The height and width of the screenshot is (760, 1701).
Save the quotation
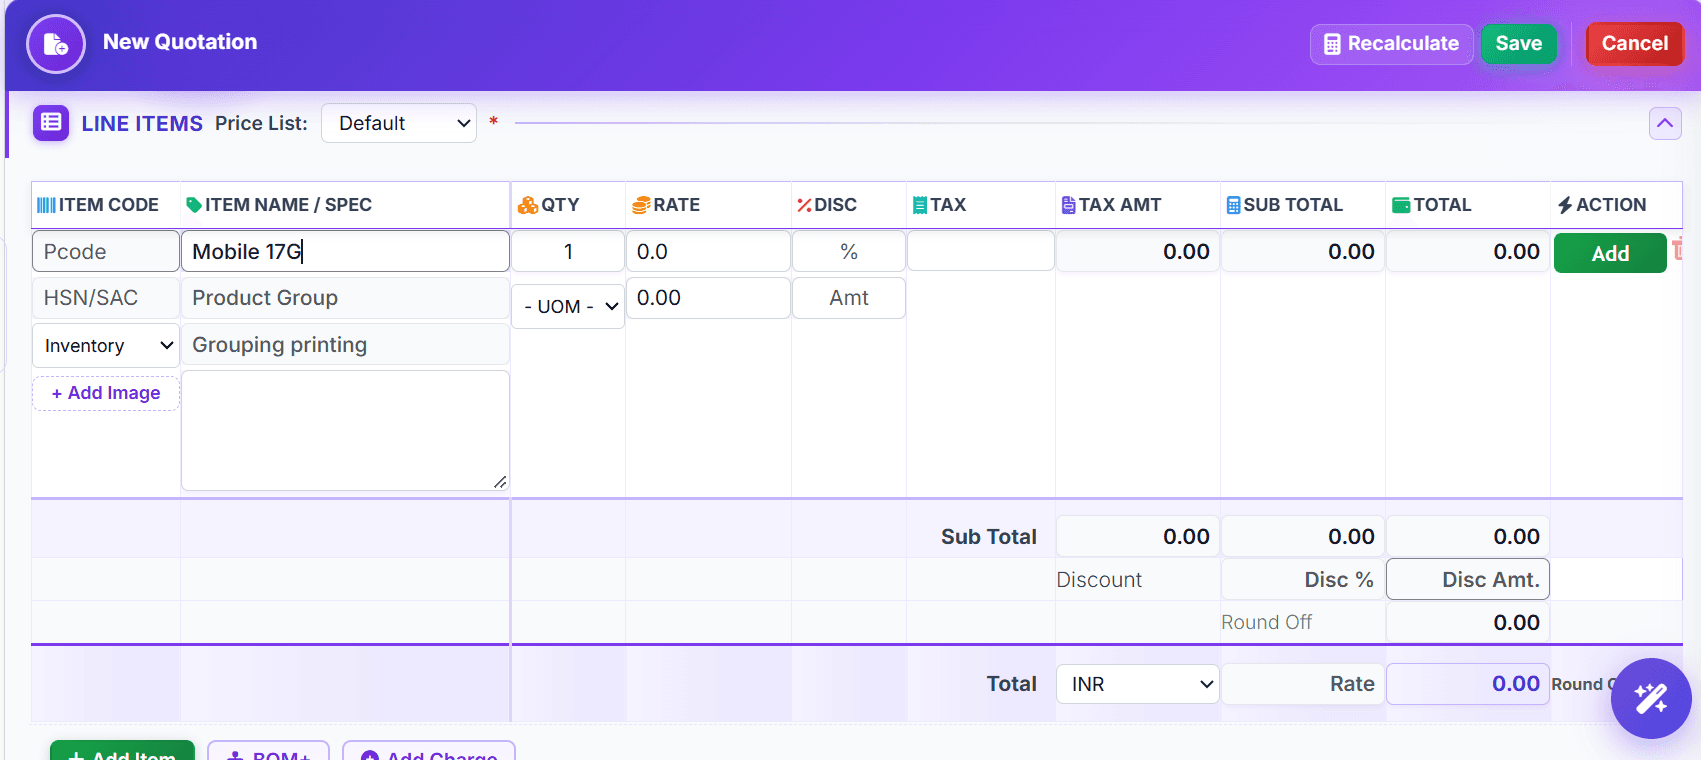tap(1518, 44)
